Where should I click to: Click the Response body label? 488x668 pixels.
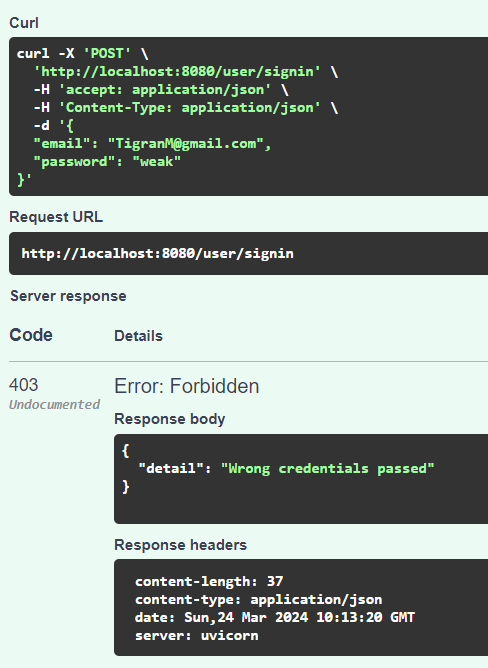[170, 419]
